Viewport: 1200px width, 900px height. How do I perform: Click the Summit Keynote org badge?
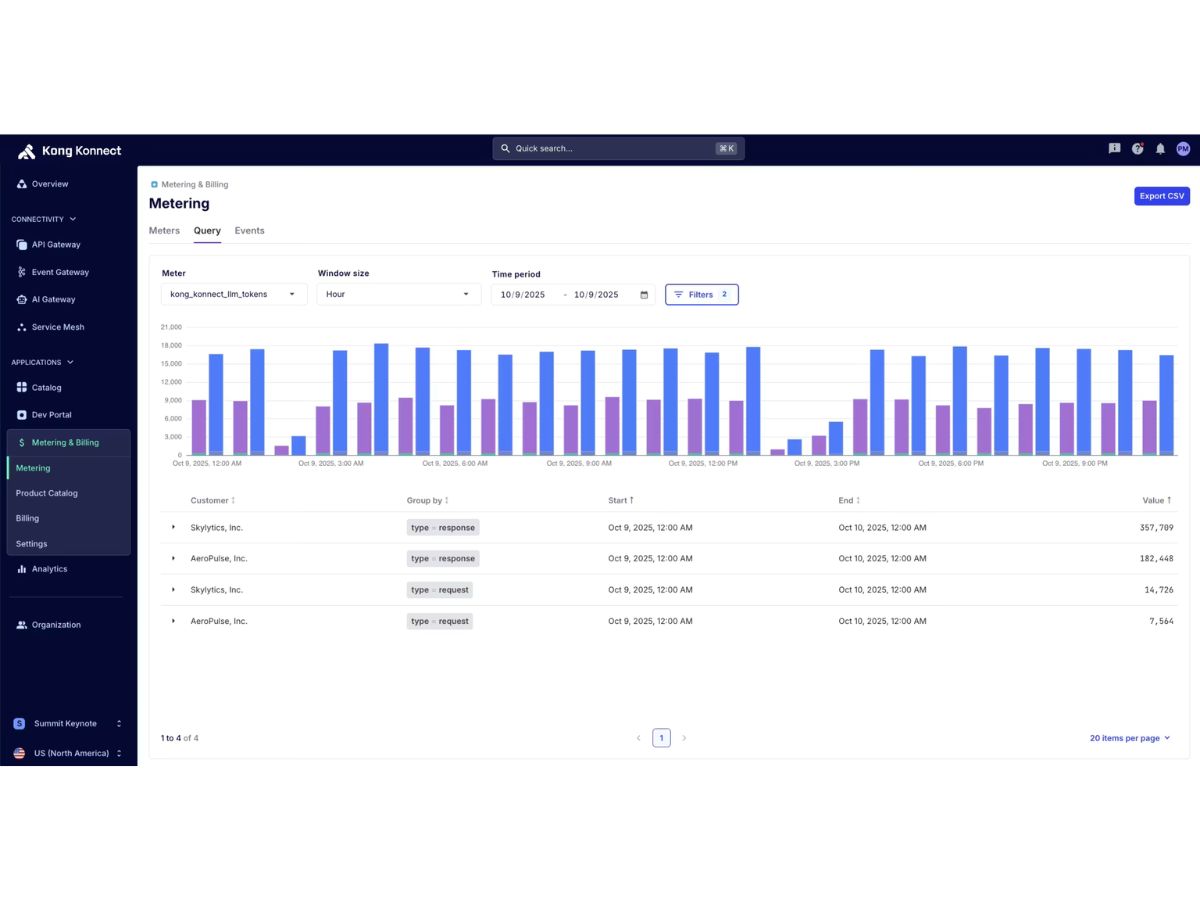pyautogui.click(x=19, y=723)
